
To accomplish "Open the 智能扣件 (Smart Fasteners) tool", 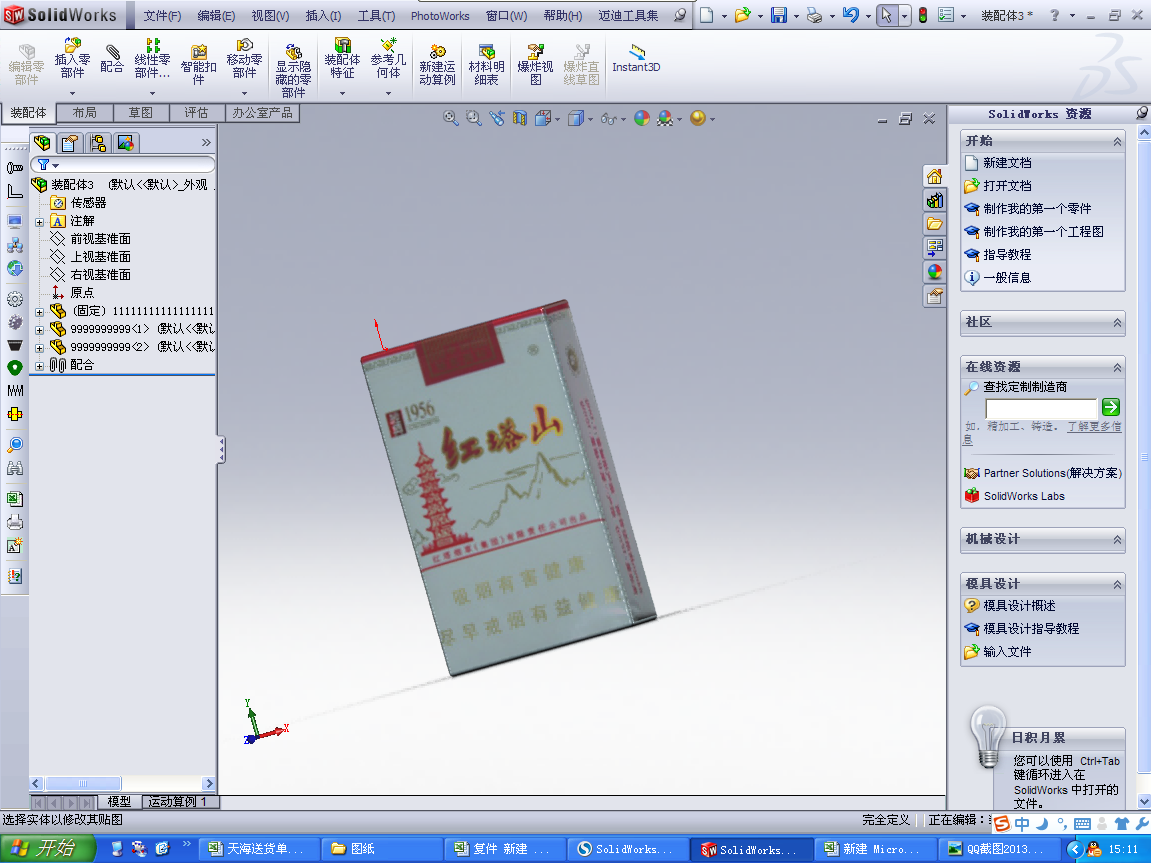I will [198, 65].
